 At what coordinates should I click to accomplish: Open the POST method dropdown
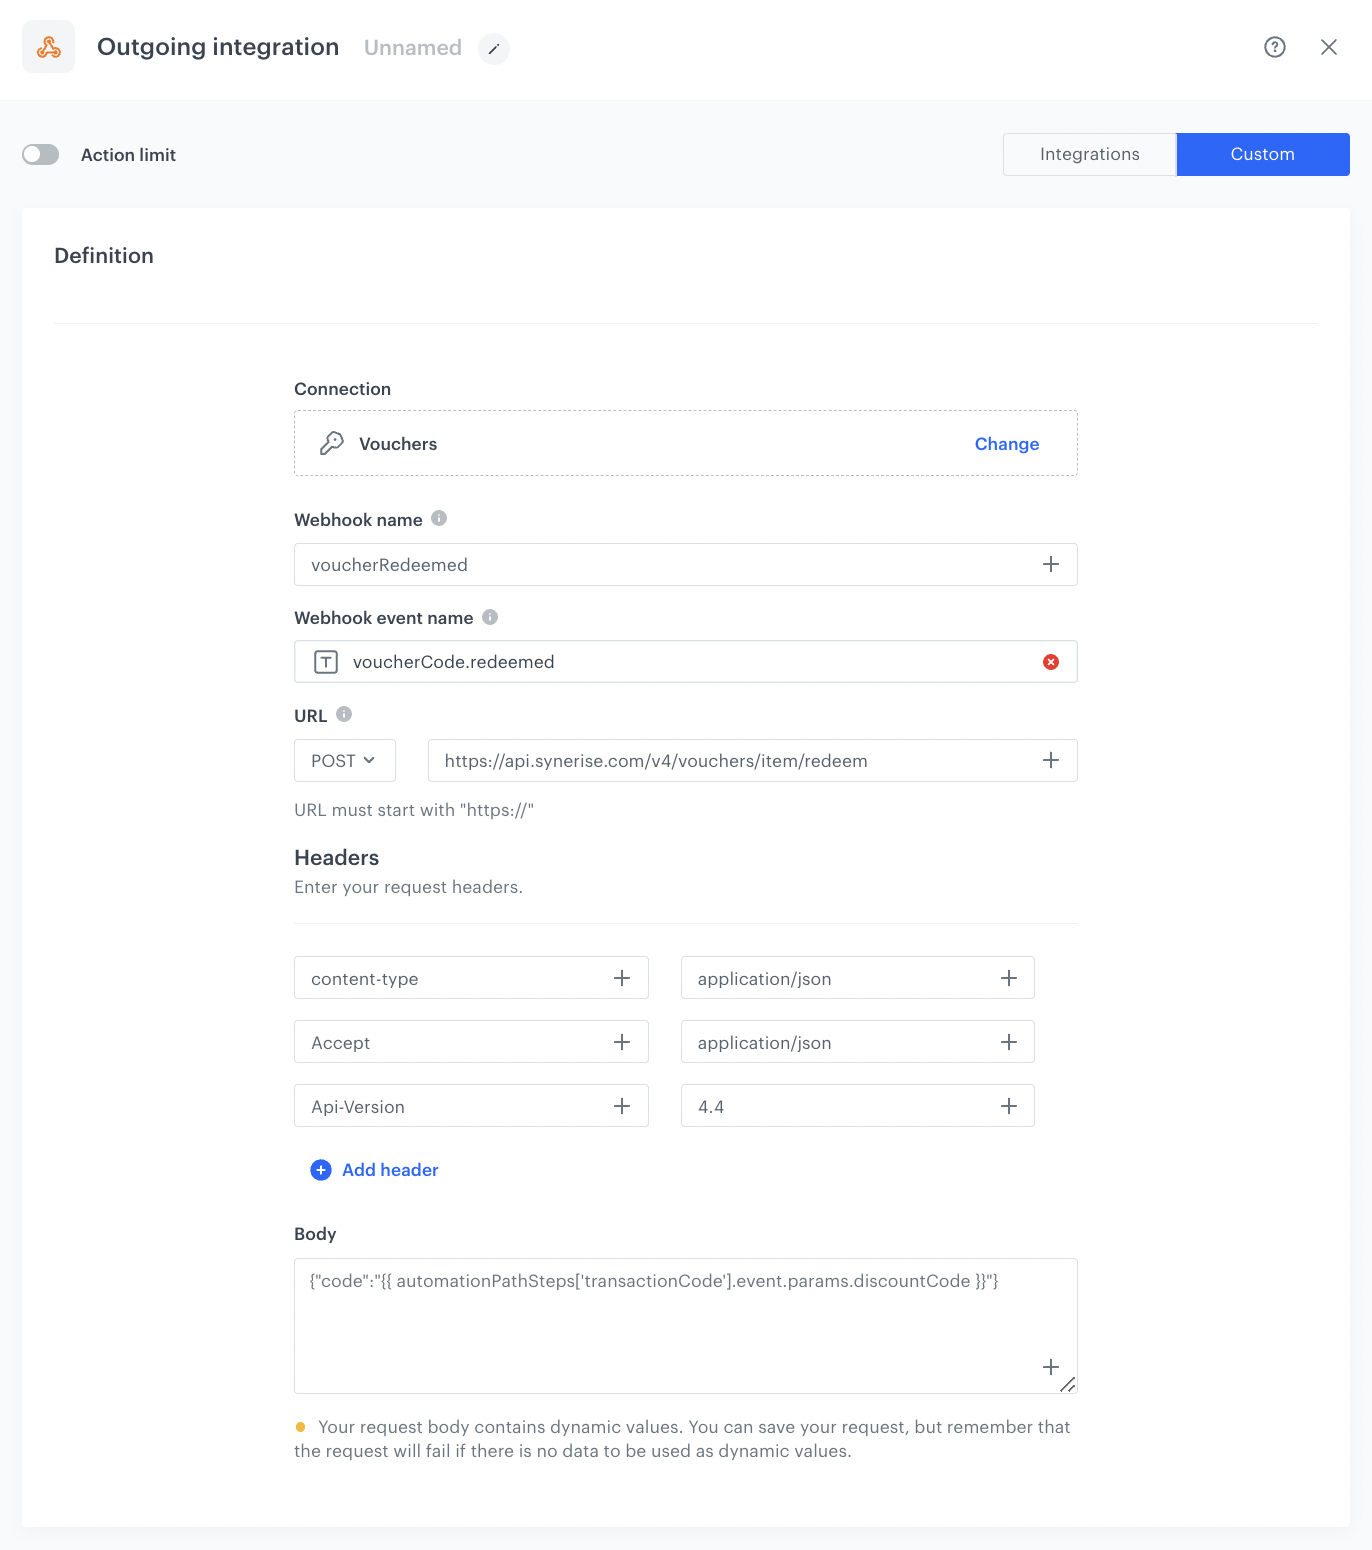[344, 760]
